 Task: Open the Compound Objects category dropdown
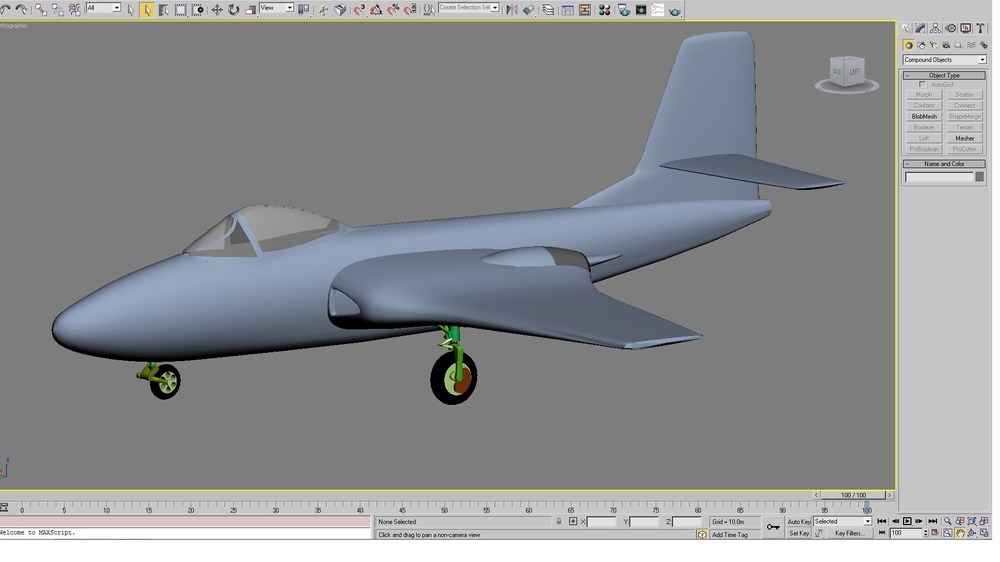(944, 60)
